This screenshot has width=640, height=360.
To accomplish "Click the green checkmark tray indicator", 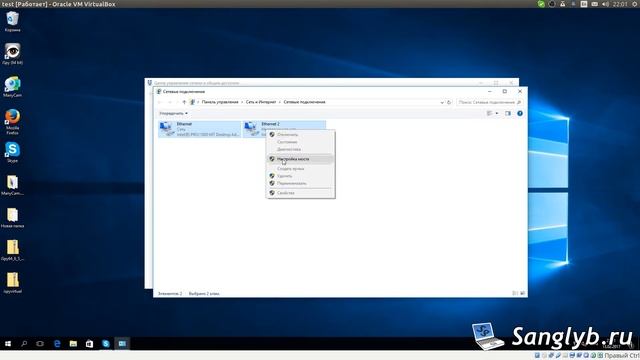I will click(541, 4).
